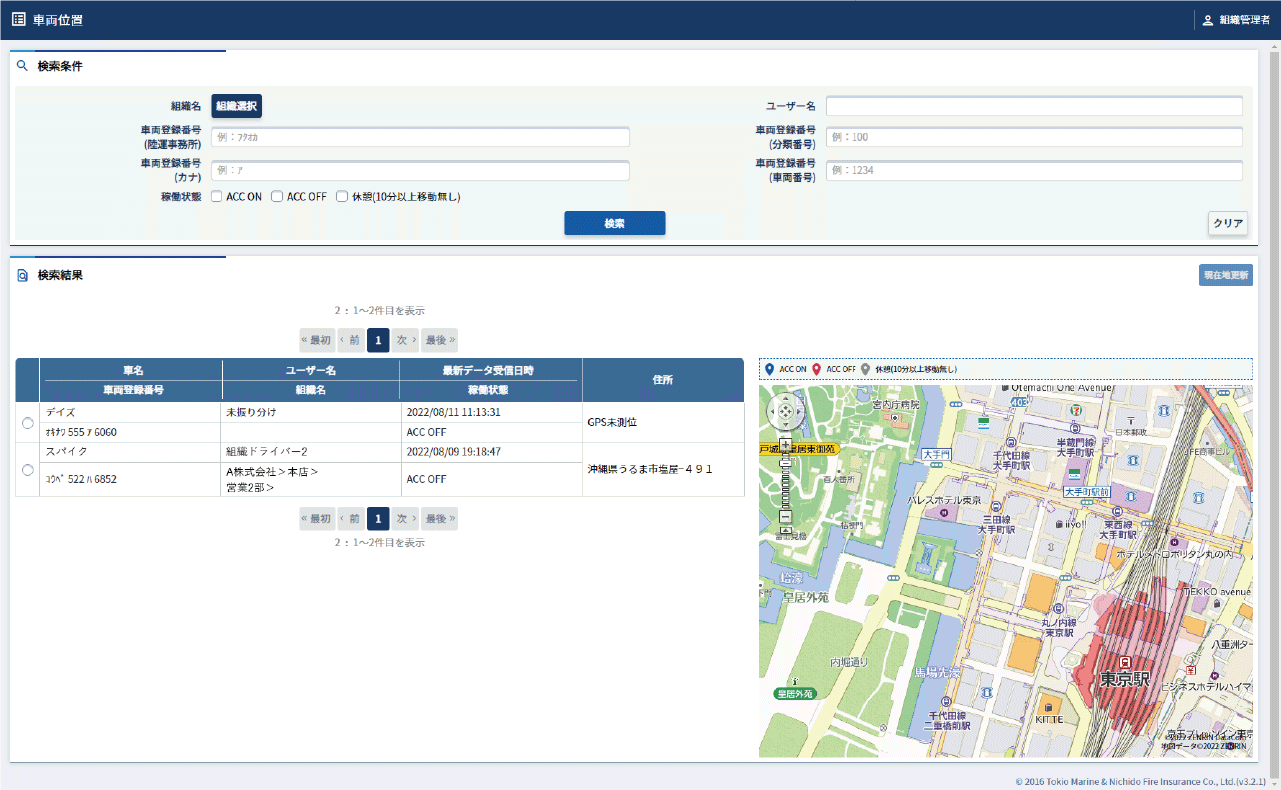1281x790 pixels.
Task: Open the 組織管理者 user account icon
Action: point(1207,20)
